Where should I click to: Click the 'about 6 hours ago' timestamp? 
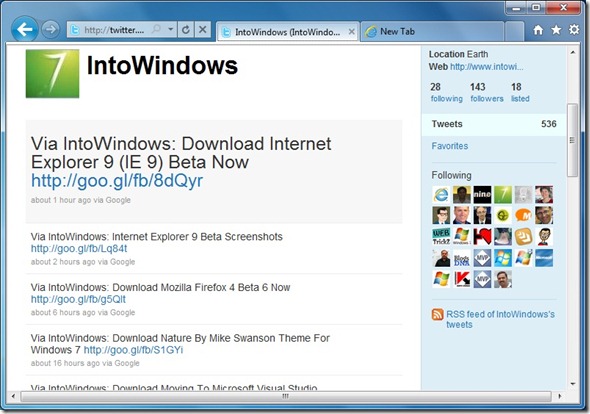point(63,312)
